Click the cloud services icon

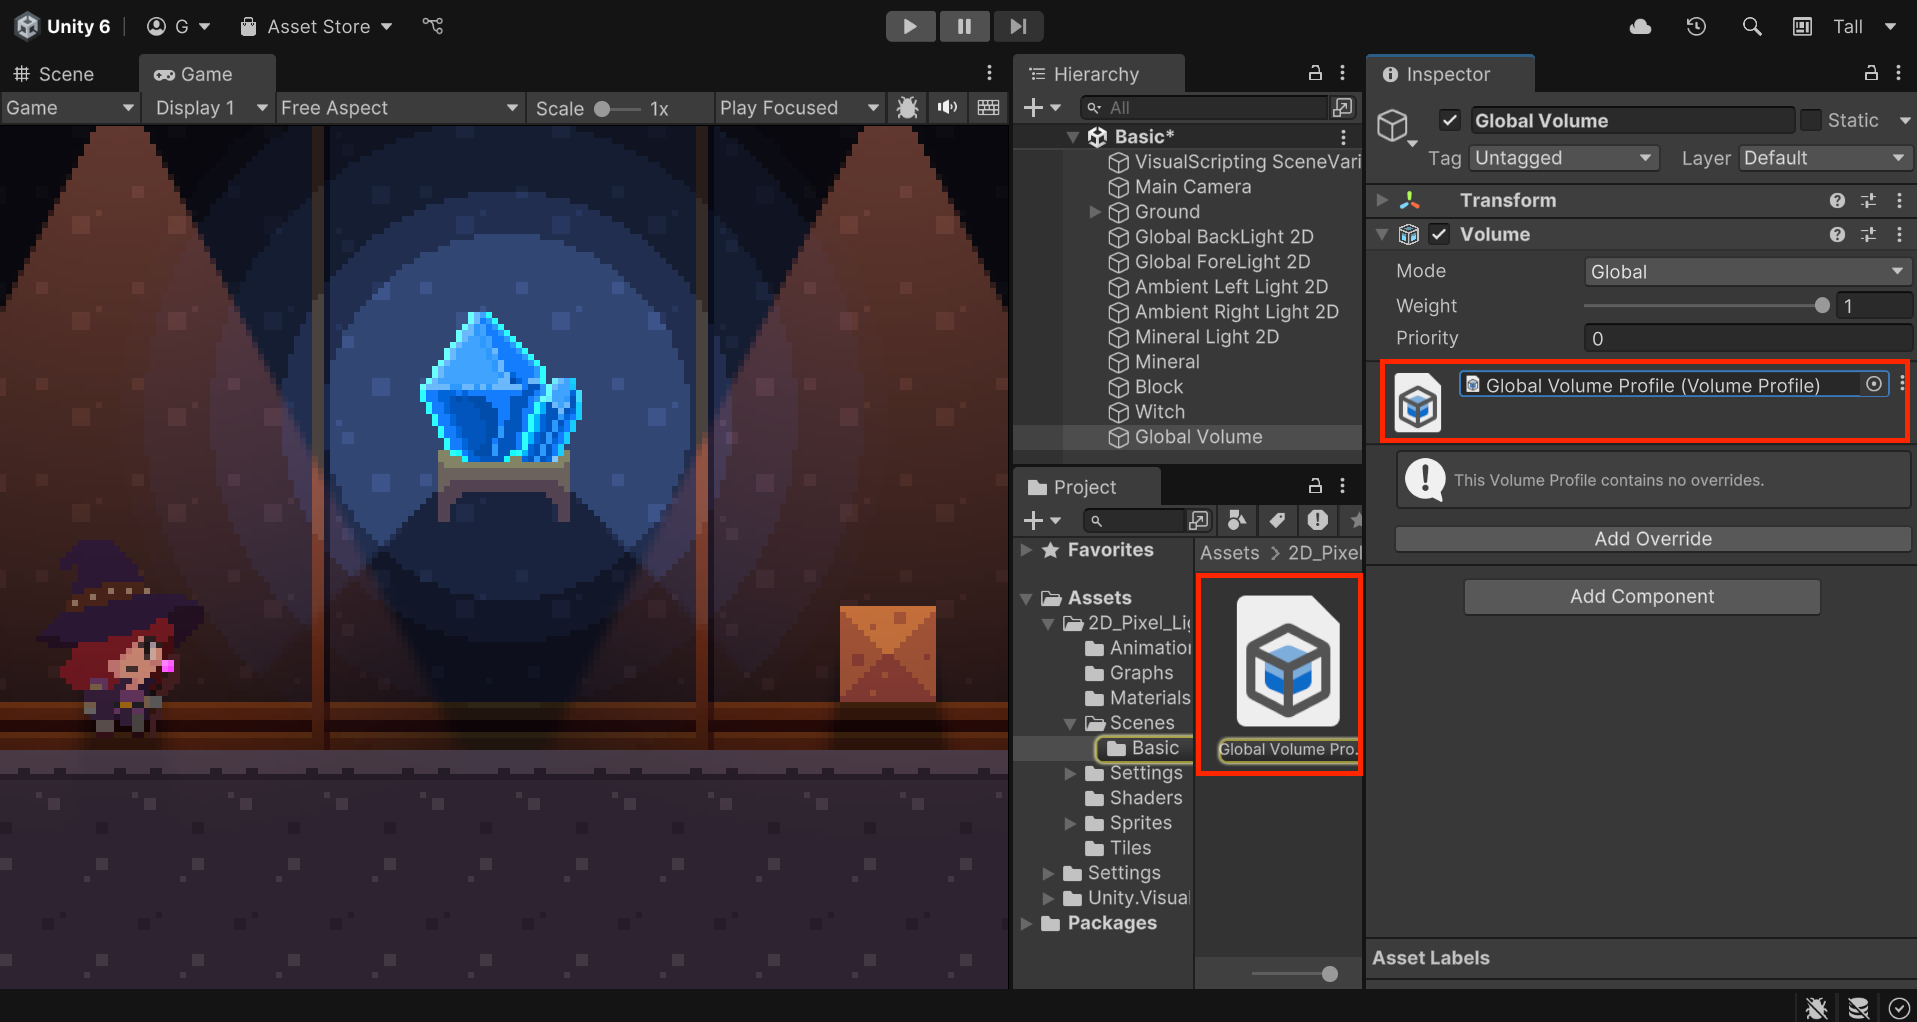click(1640, 27)
